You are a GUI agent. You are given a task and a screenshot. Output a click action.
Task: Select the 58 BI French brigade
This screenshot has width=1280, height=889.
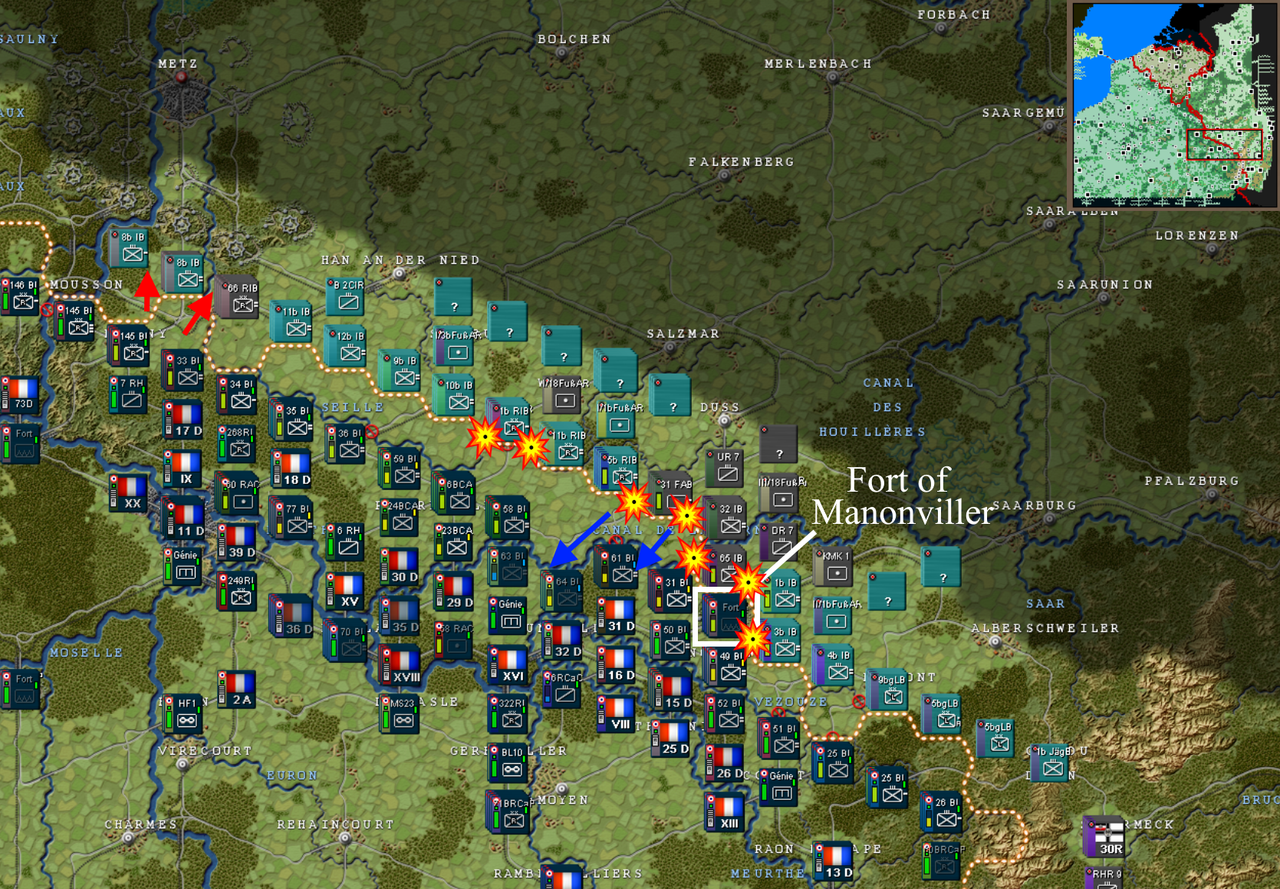(x=507, y=517)
